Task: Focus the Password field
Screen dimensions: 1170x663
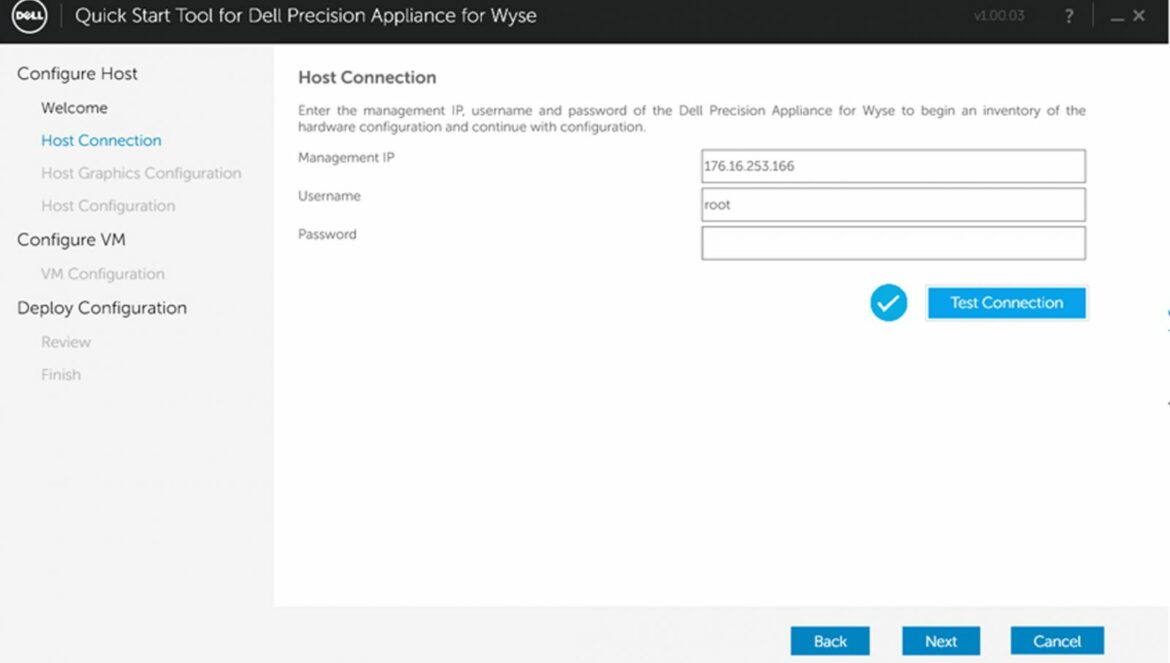Action: coord(893,243)
